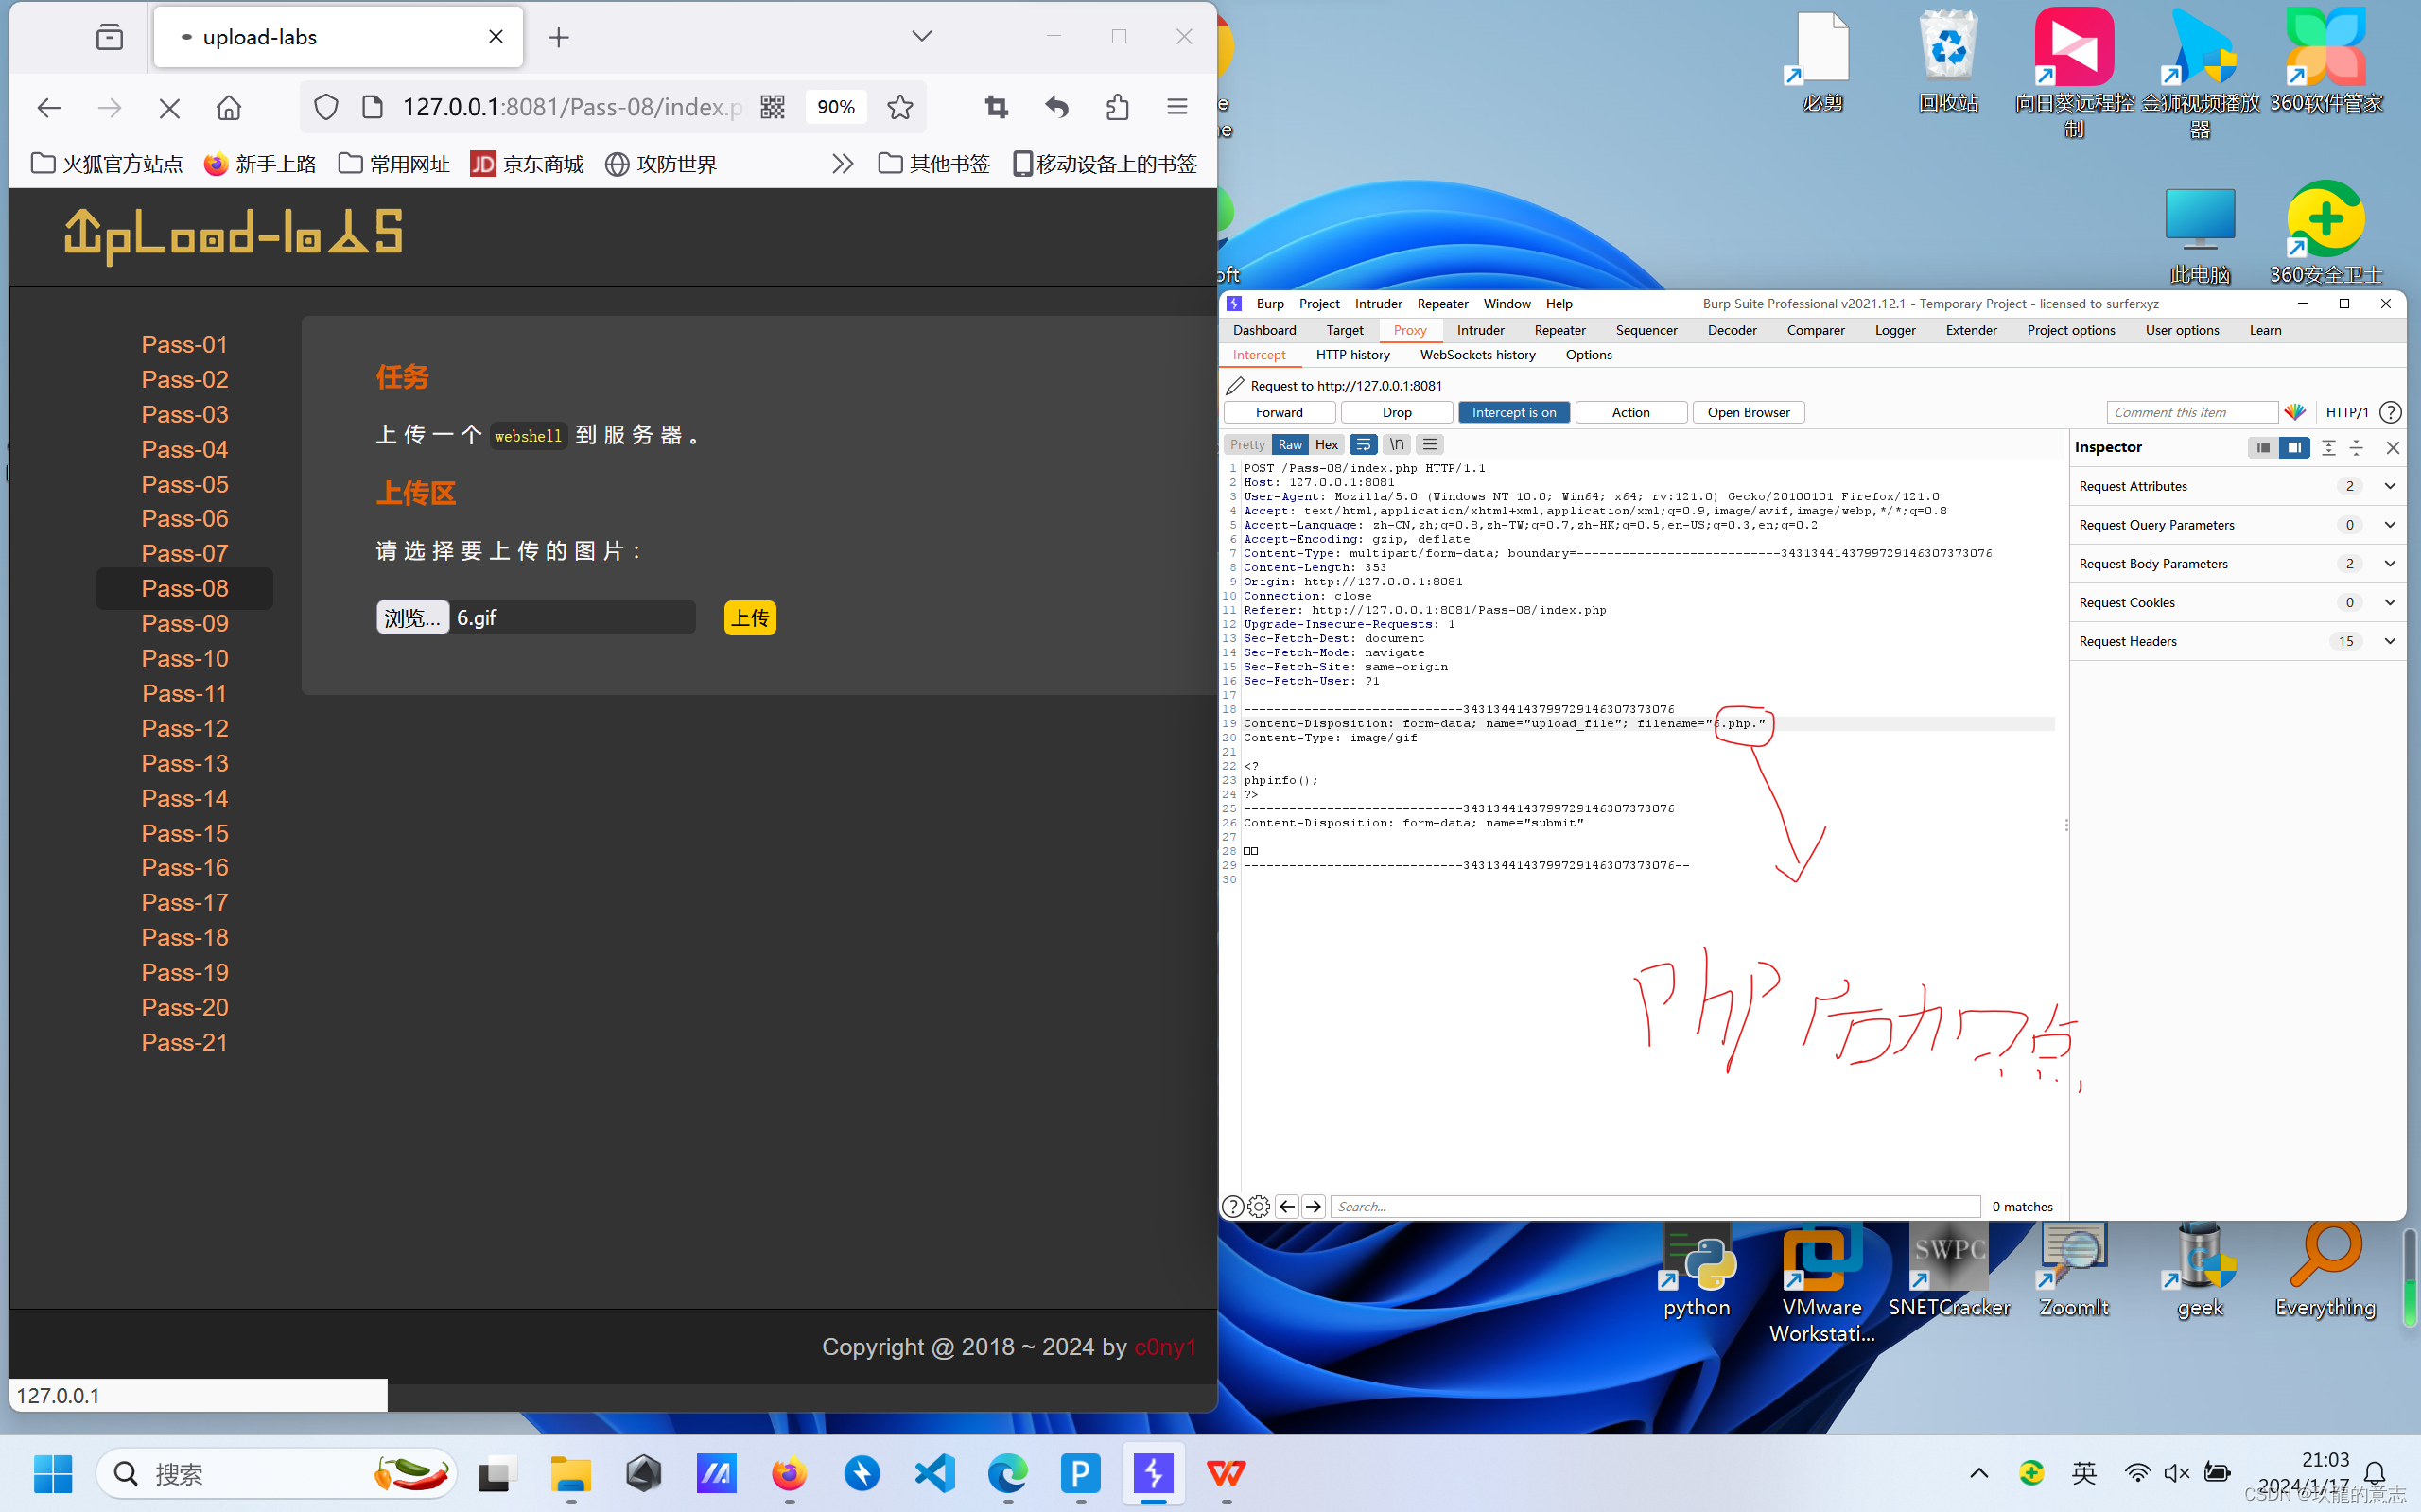This screenshot has width=2421, height=1512.
Task: Open search settings gear icon
Action: tap(1259, 1206)
